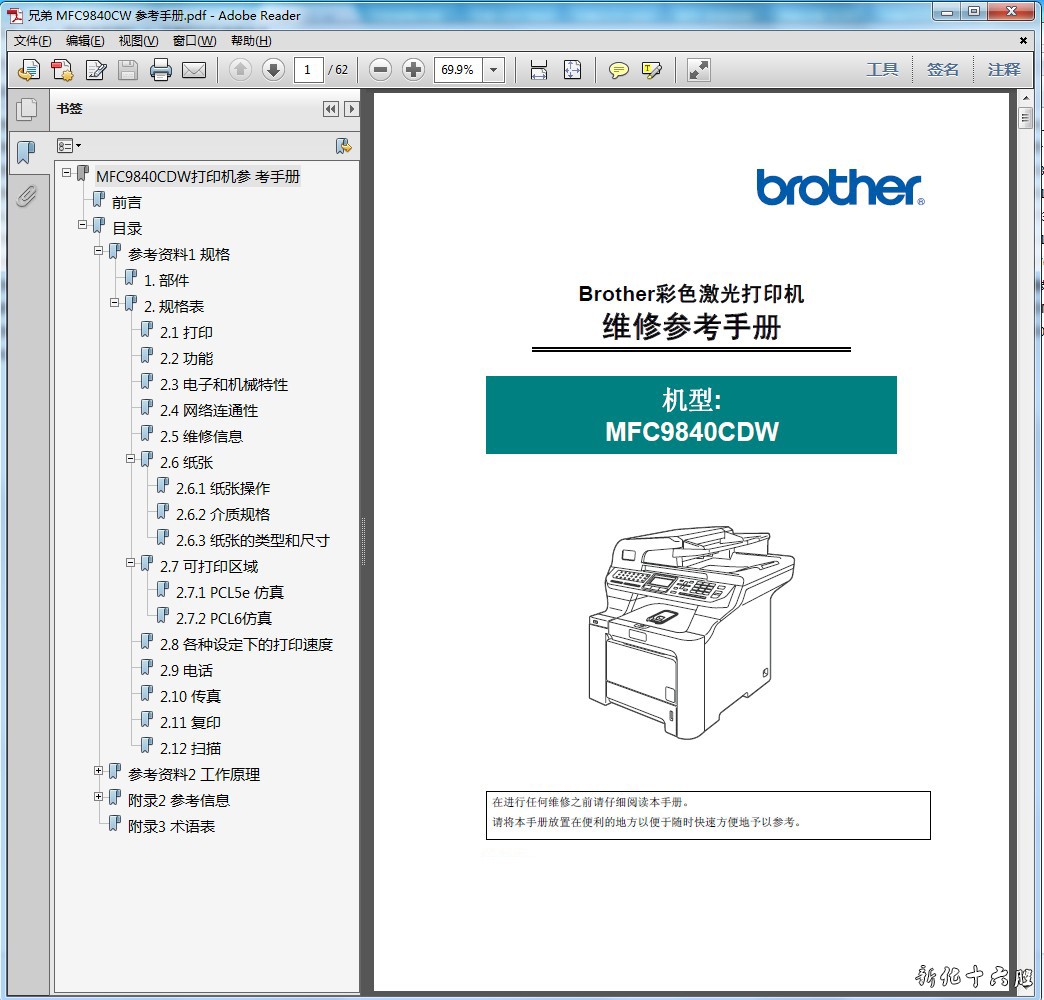Open page thumbnails panel icon
This screenshot has width=1044, height=1000.
point(27,109)
